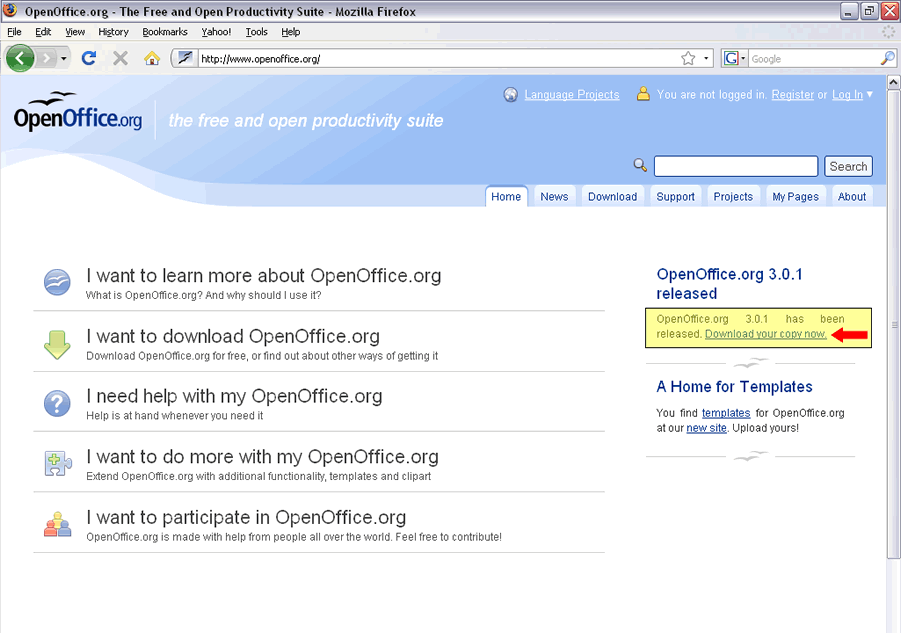Open the Yahoo! menu

click(x=216, y=32)
